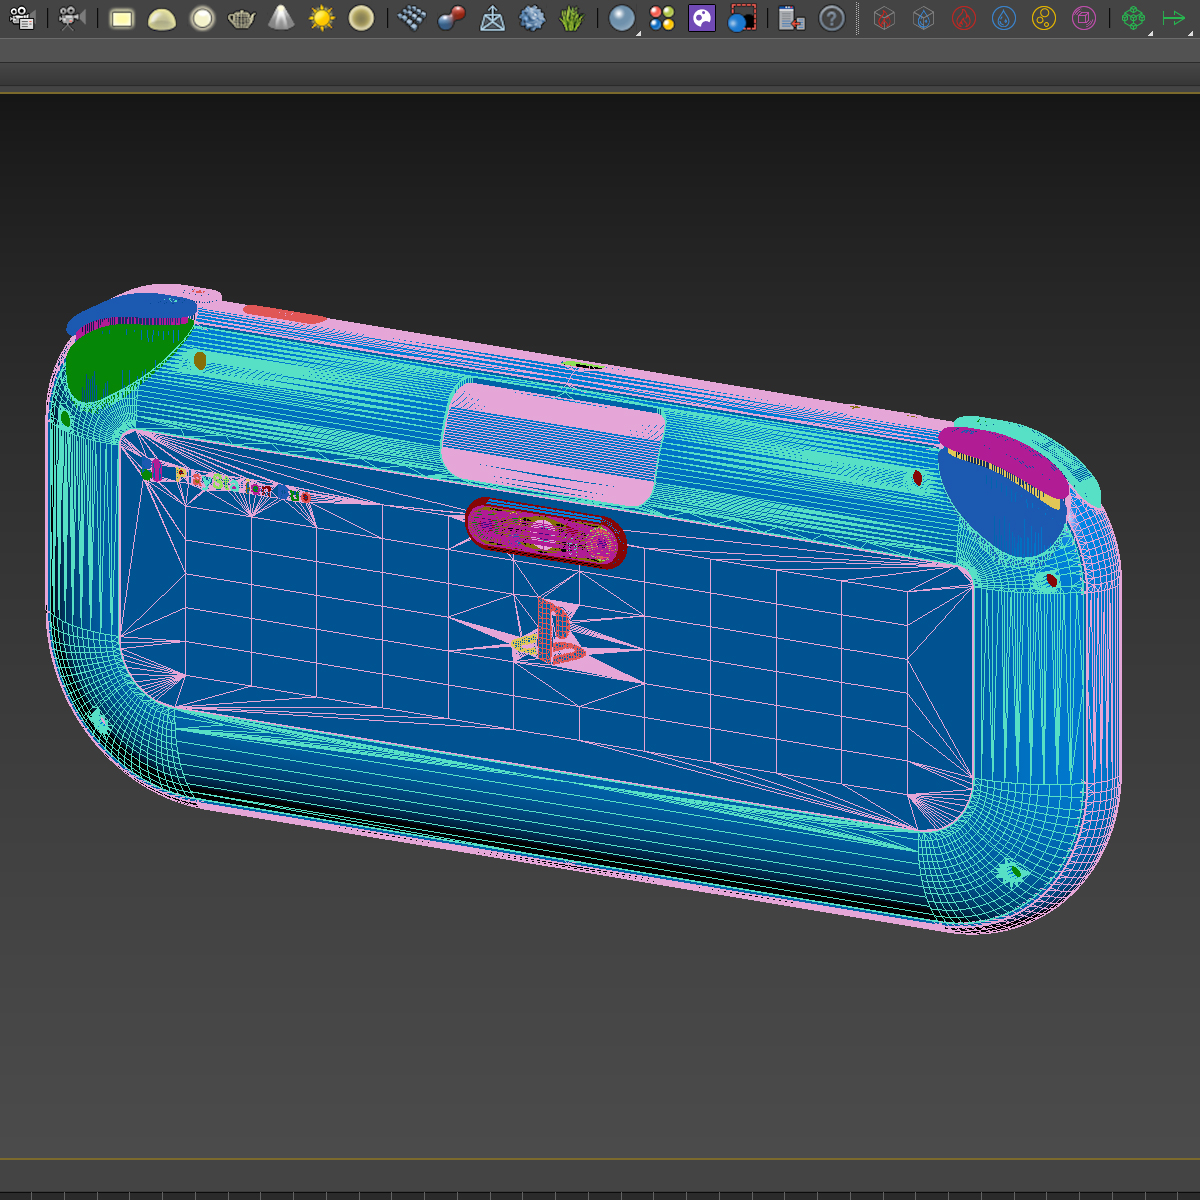
Task: Open help with the question mark icon
Action: [832, 18]
